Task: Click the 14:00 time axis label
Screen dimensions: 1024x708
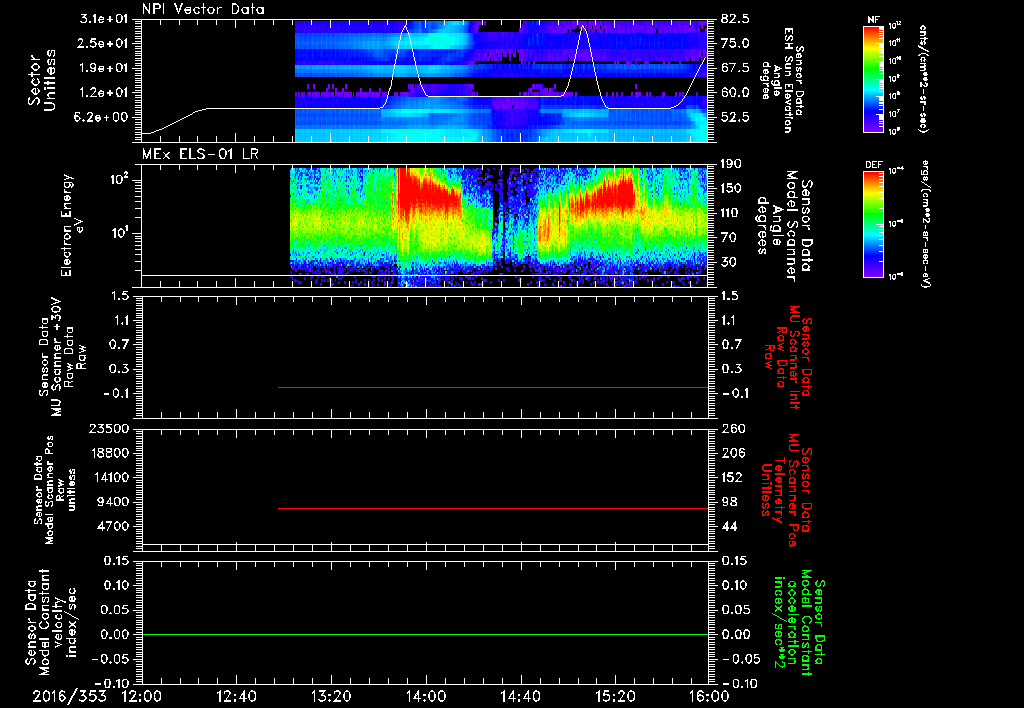Action: pyautogui.click(x=426, y=696)
